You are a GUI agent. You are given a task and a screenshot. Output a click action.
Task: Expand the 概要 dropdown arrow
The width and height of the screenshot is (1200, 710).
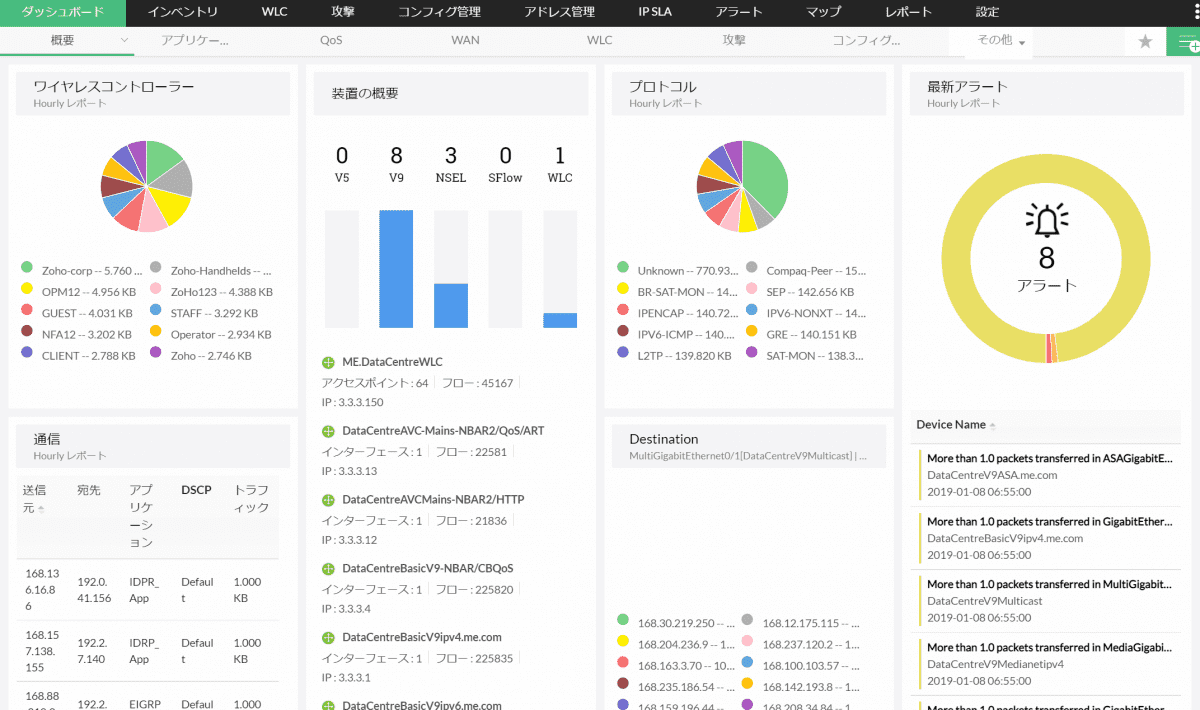[124, 41]
